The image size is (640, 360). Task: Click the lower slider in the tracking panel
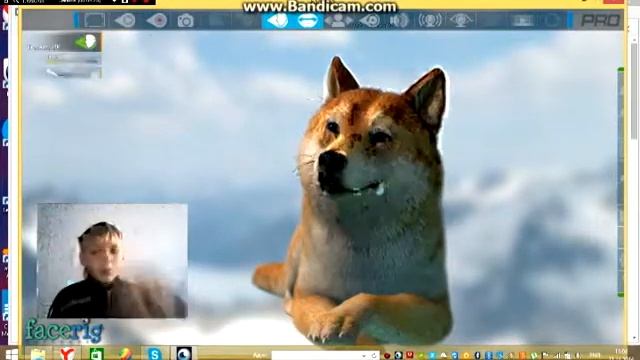click(x=73, y=73)
